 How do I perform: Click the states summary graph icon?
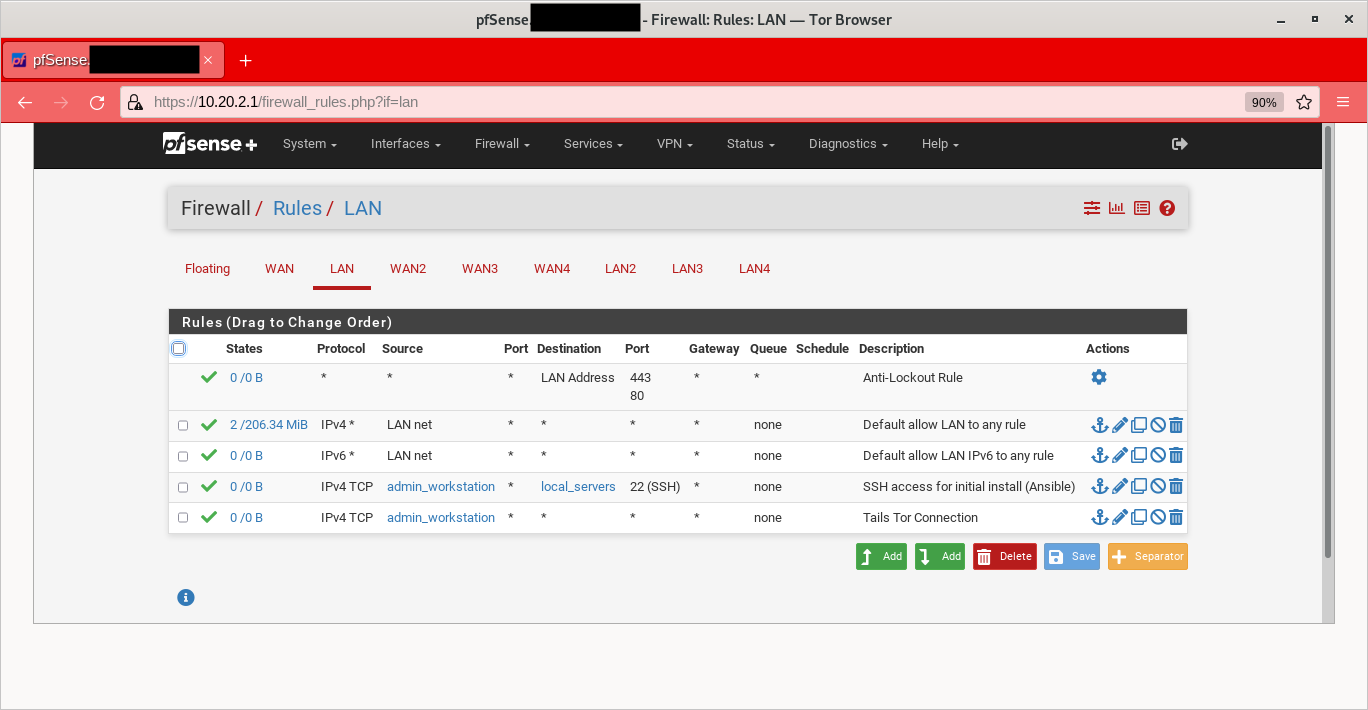coord(1116,207)
